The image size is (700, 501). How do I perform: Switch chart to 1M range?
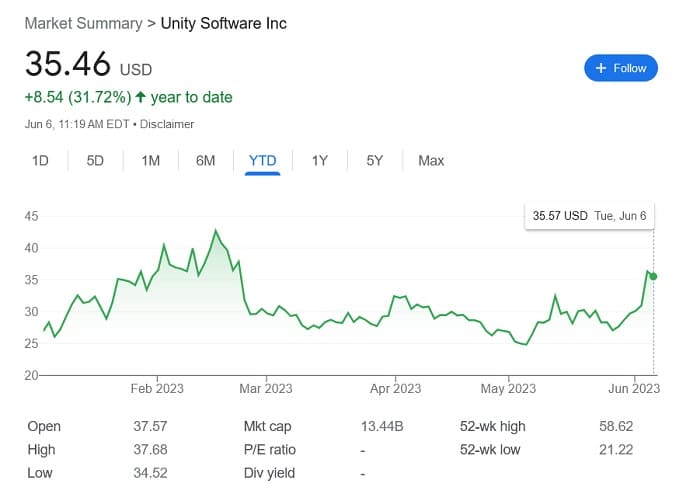pyautogui.click(x=150, y=160)
